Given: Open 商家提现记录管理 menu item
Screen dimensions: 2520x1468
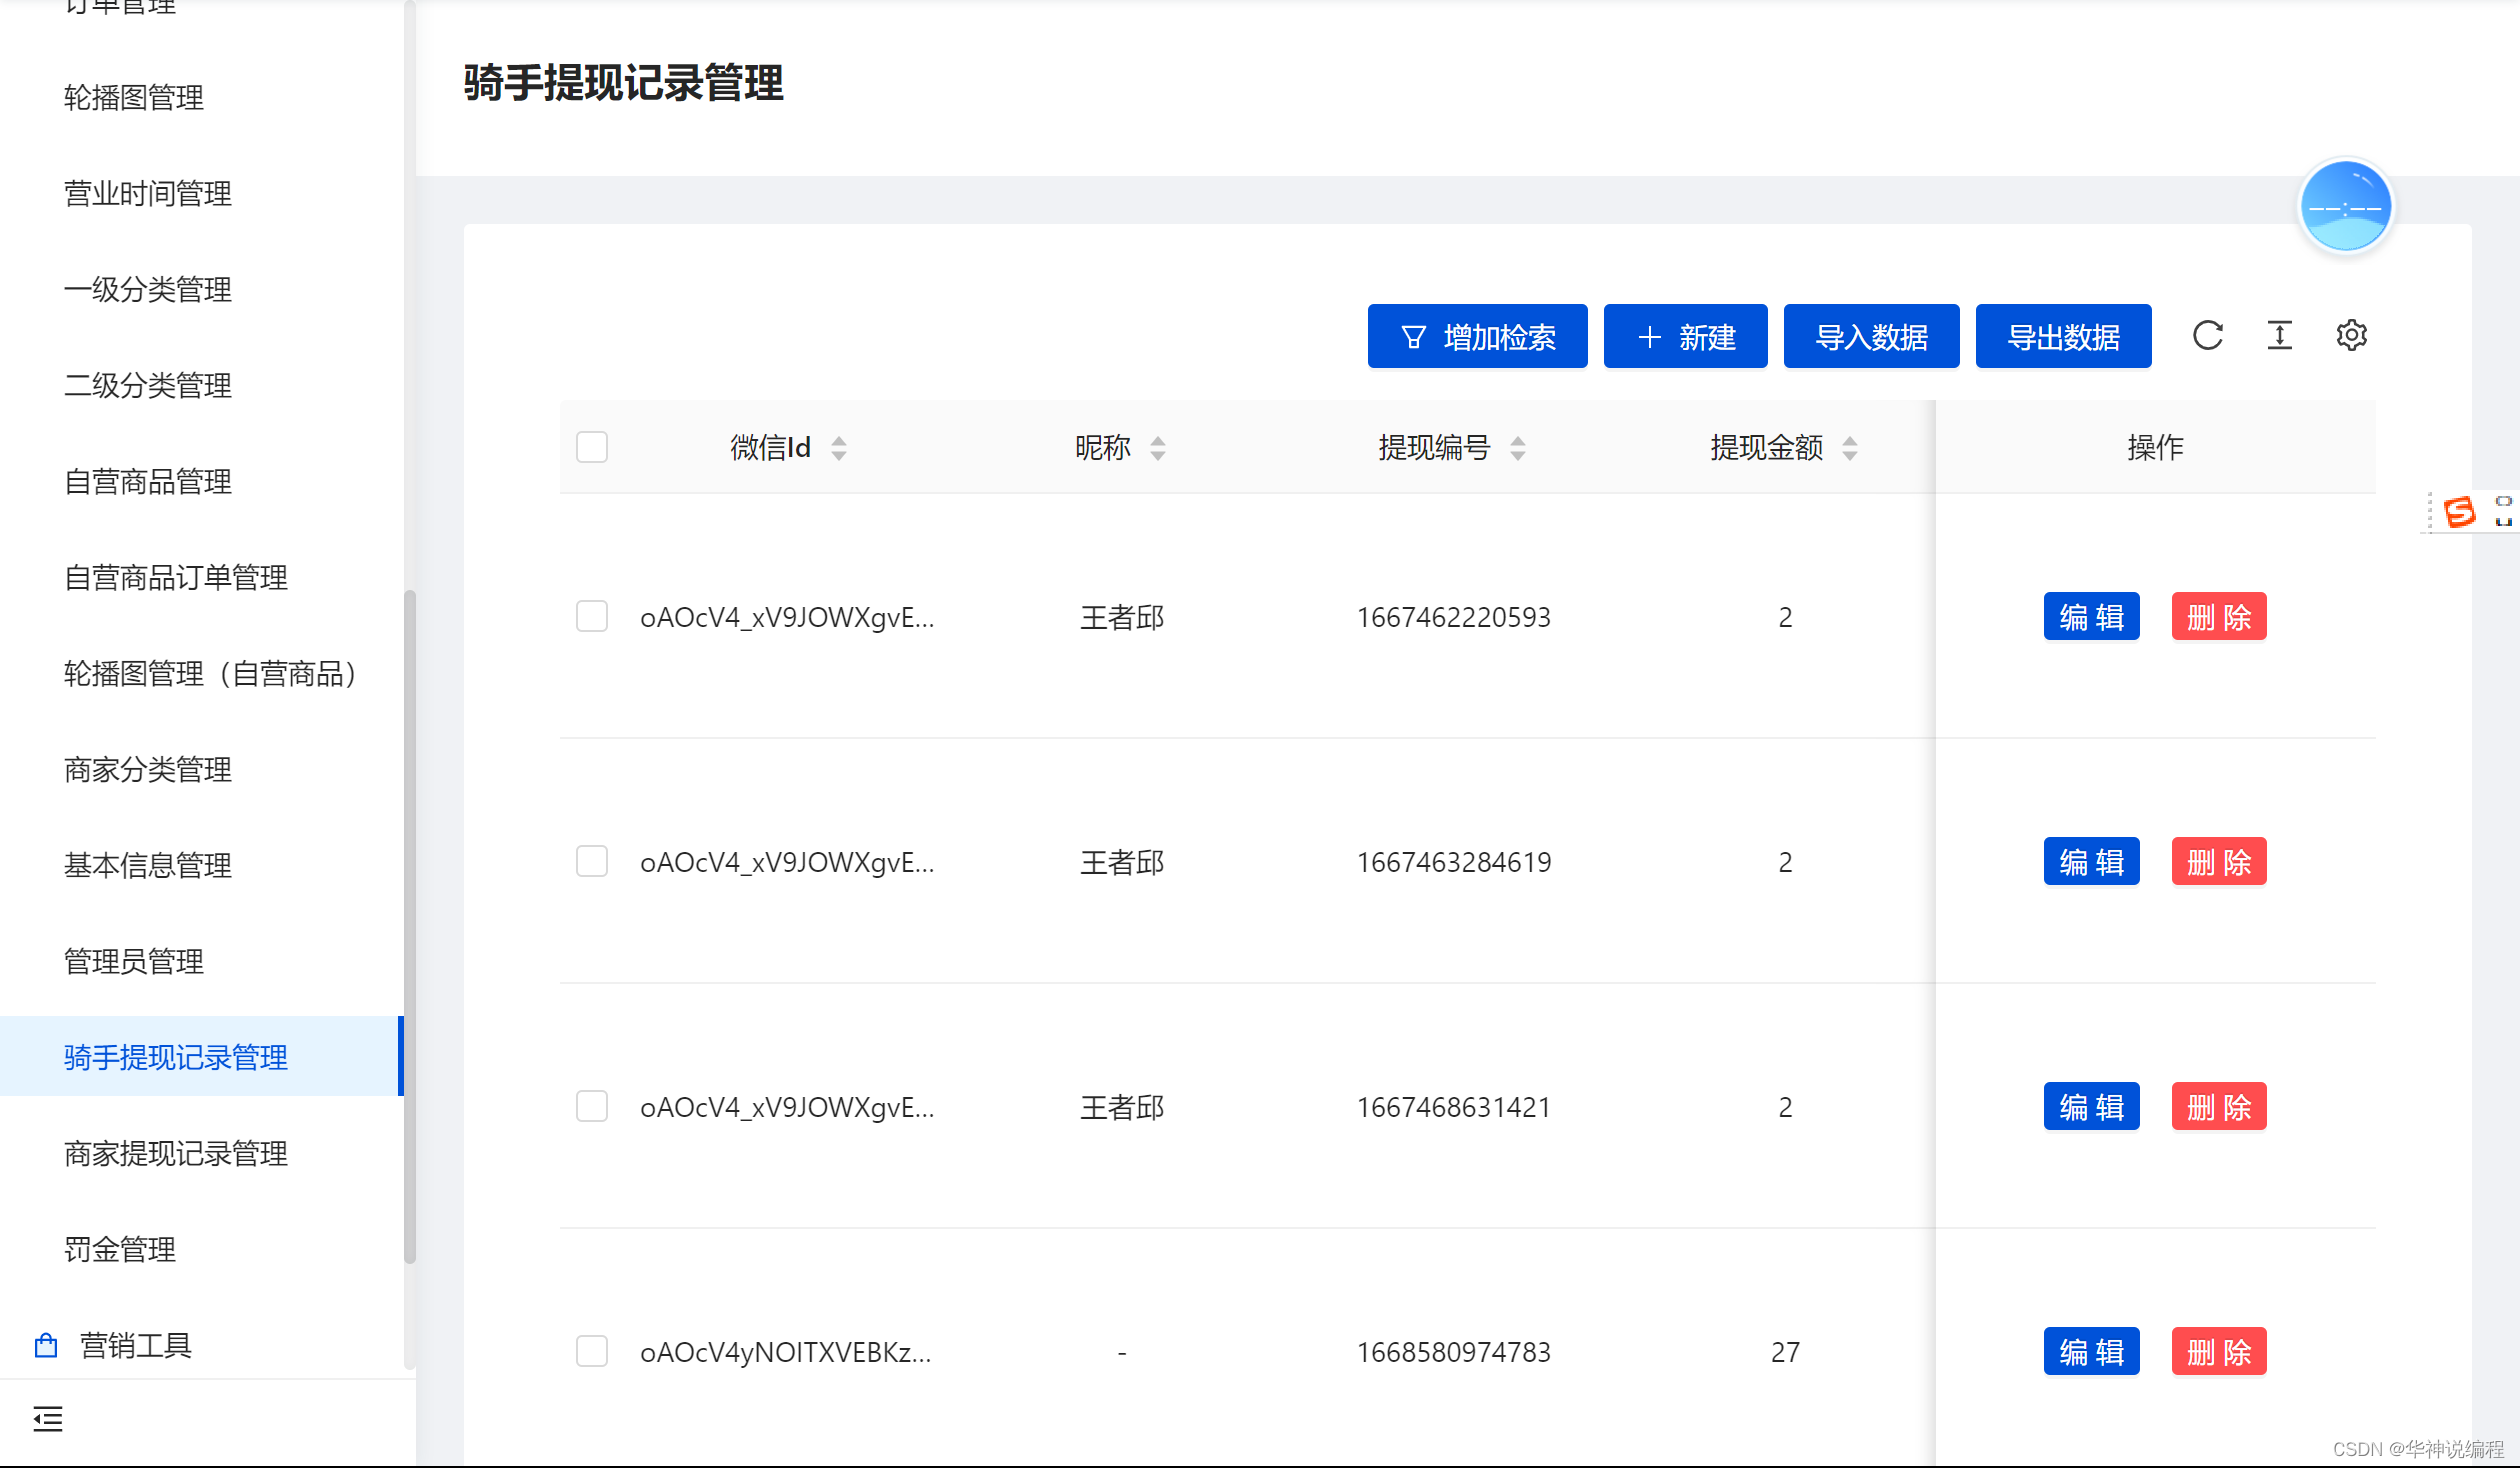Looking at the screenshot, I should click(x=176, y=1153).
